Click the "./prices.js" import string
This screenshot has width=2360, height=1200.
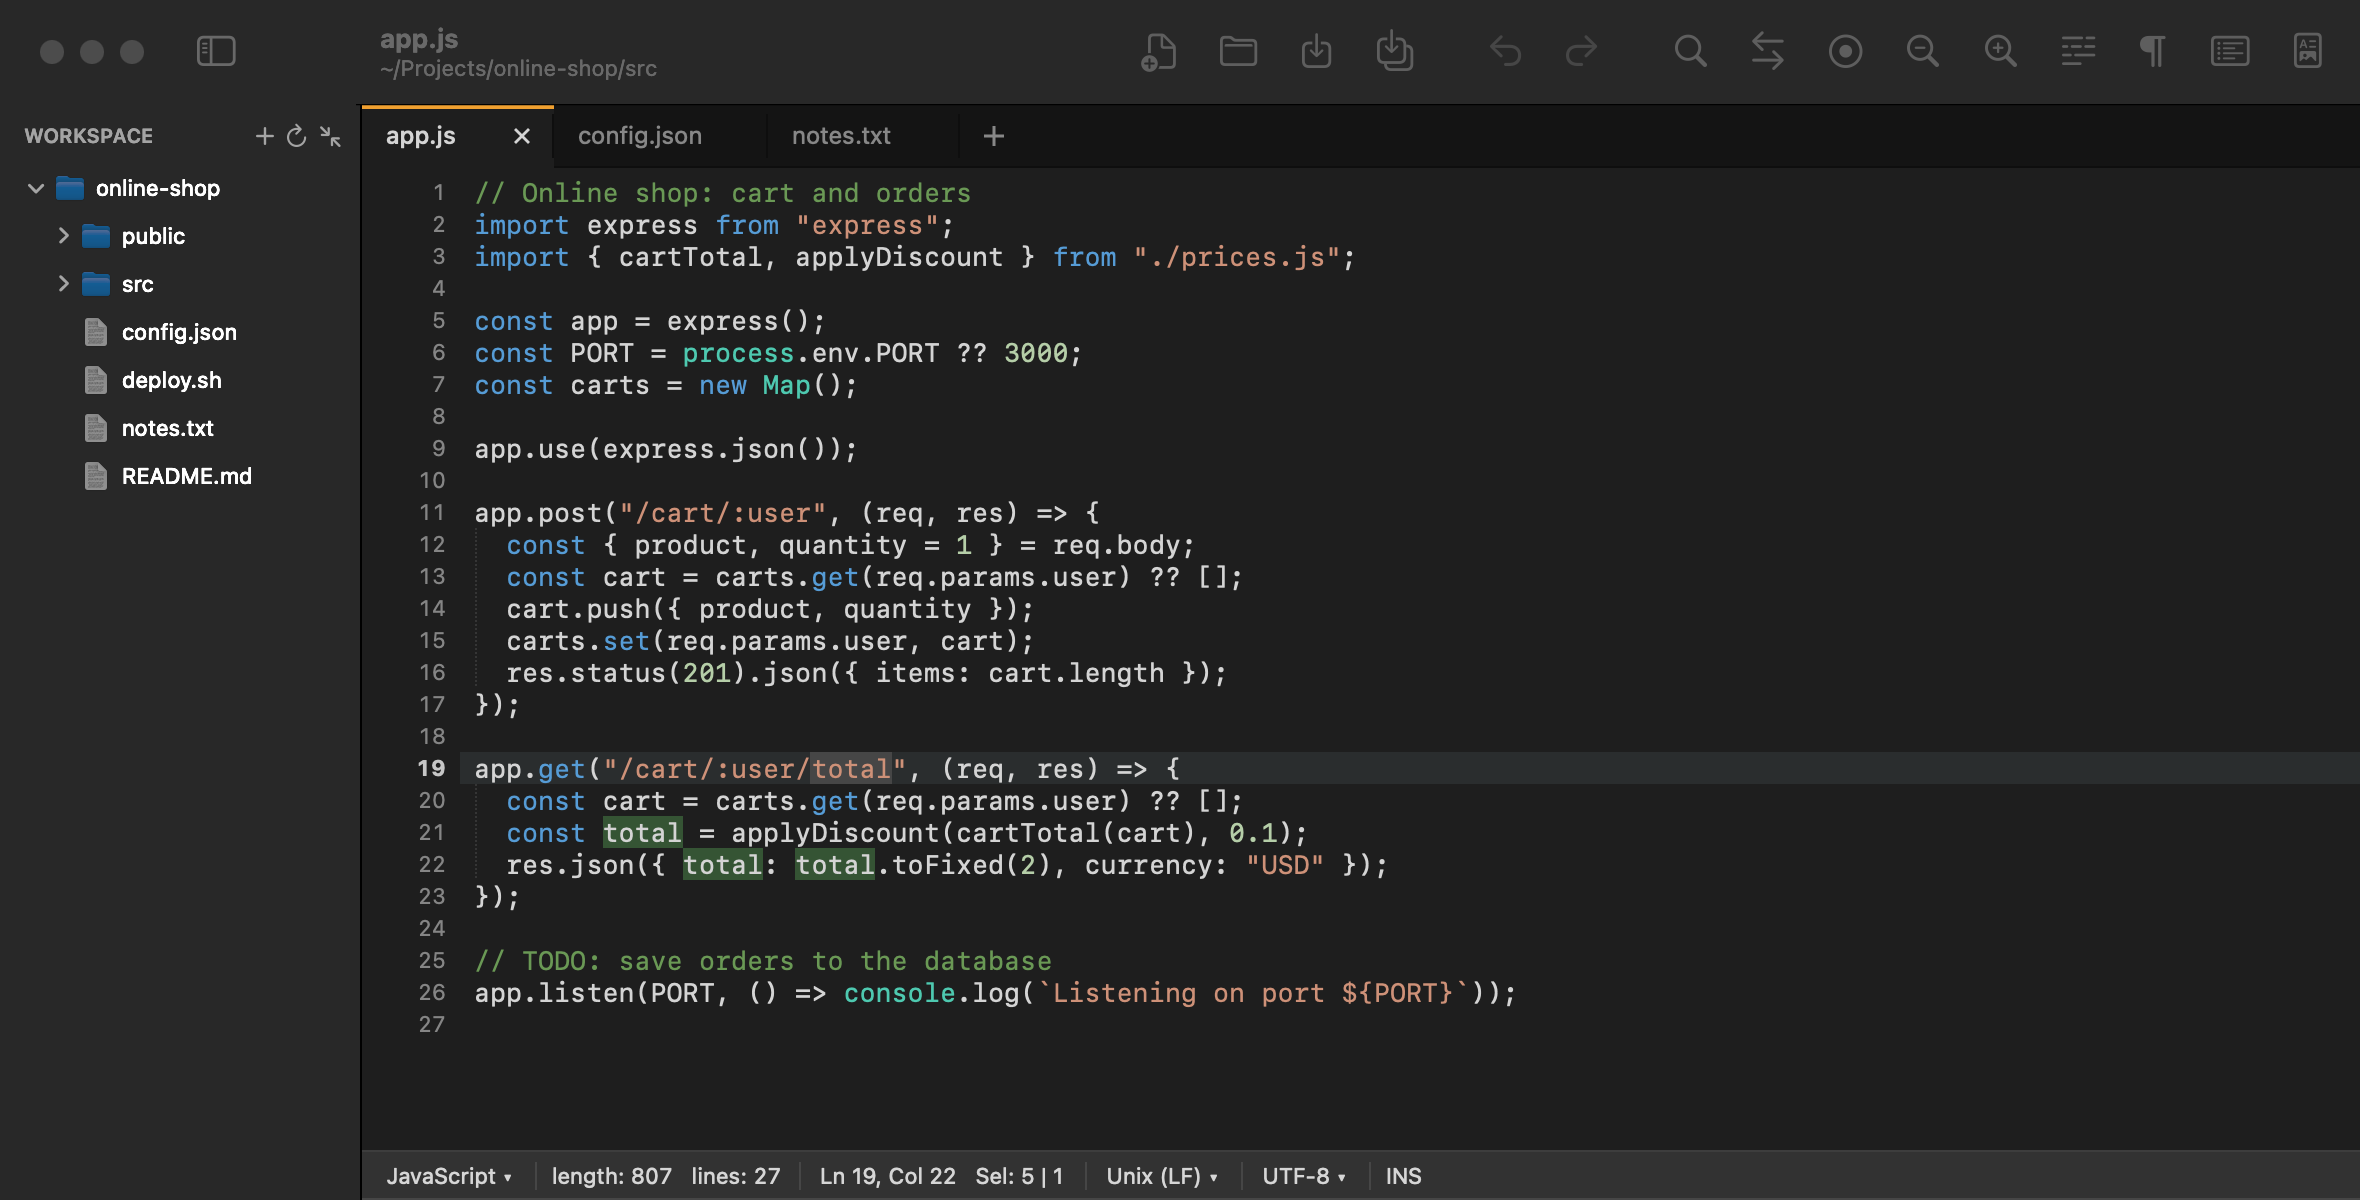coord(1235,257)
